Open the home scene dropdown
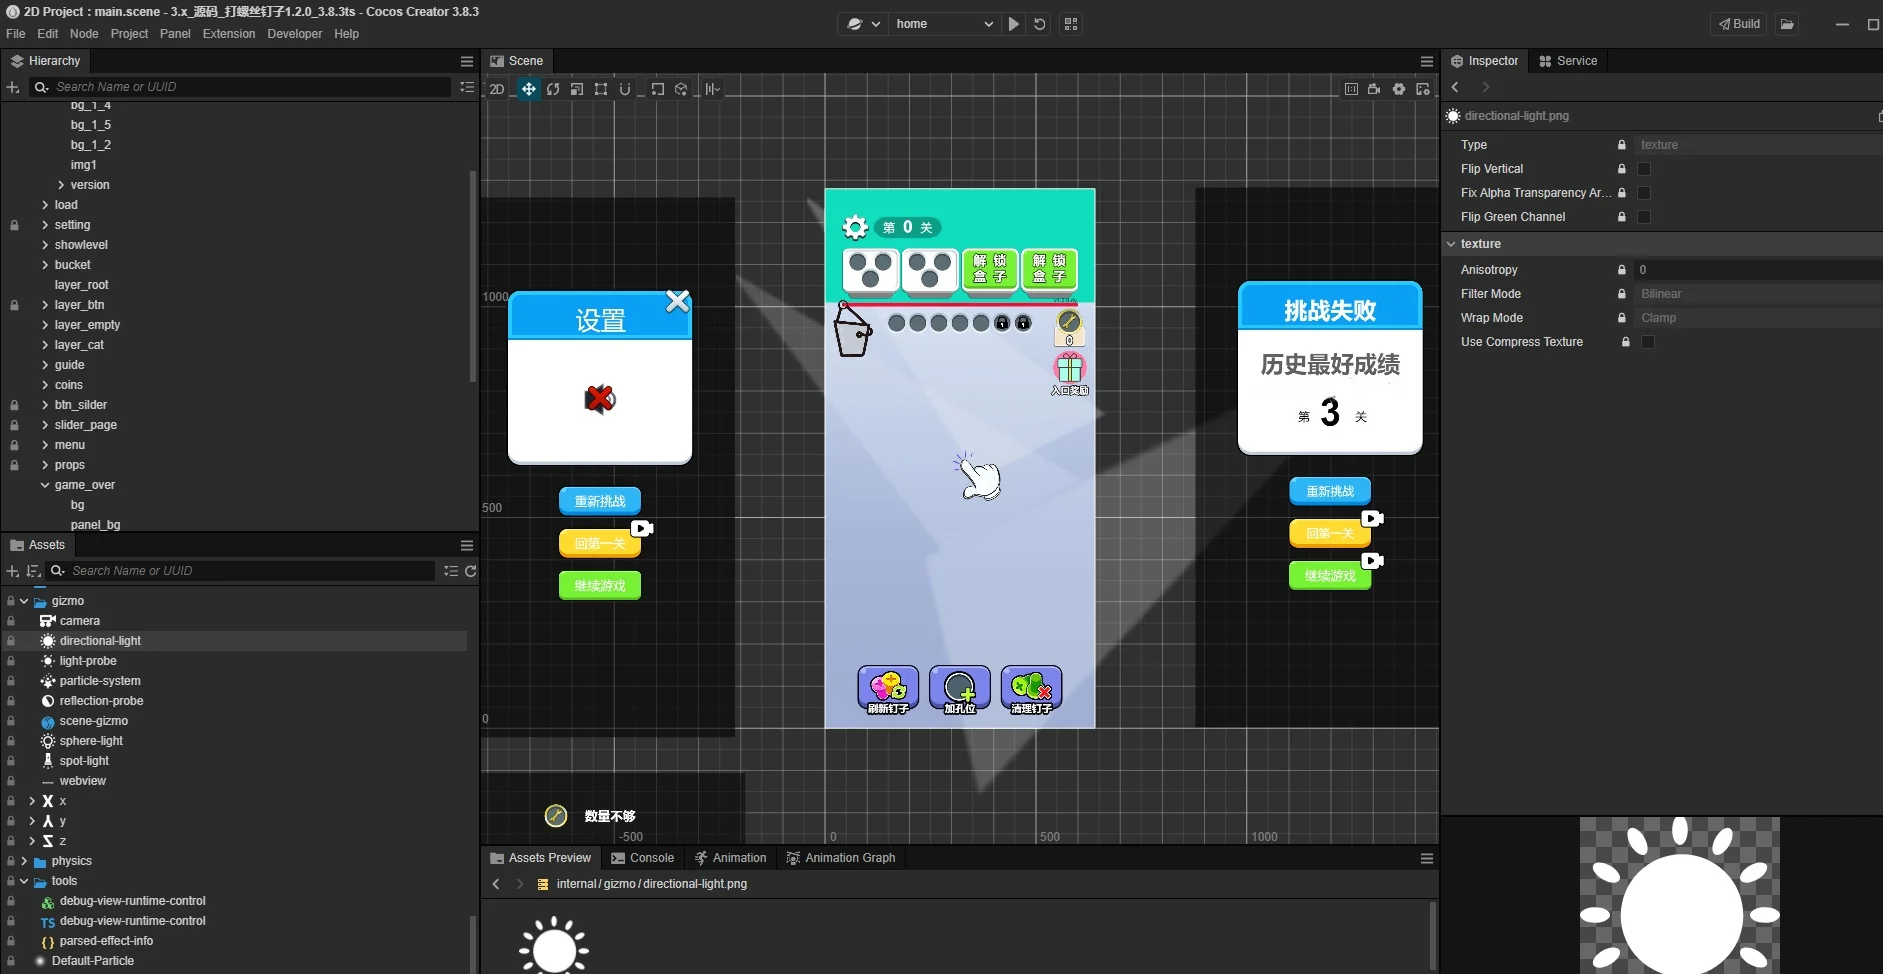 point(943,24)
